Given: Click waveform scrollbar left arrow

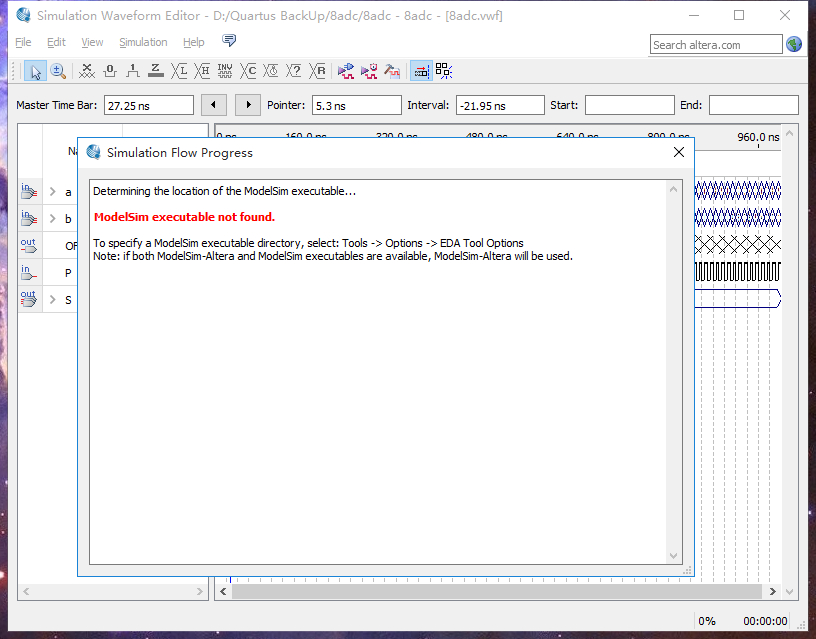Looking at the screenshot, I should (223, 591).
